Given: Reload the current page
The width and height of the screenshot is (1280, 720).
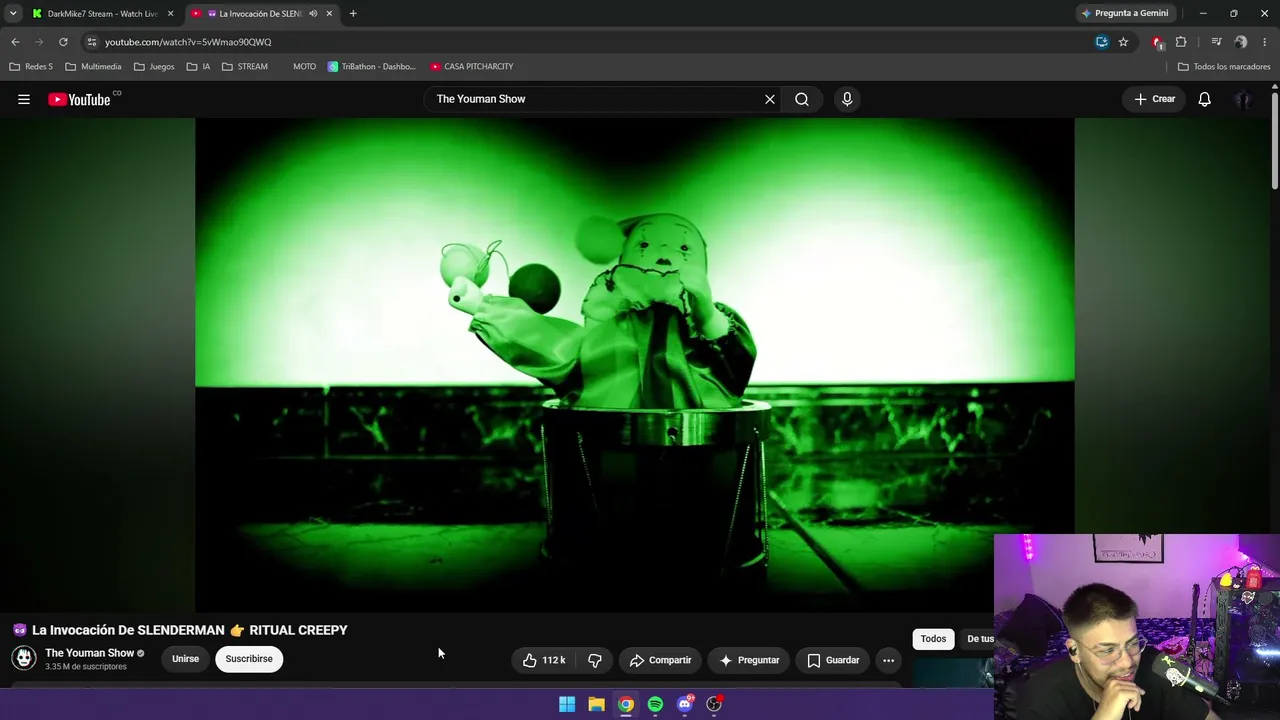Looking at the screenshot, I should click(x=63, y=42).
